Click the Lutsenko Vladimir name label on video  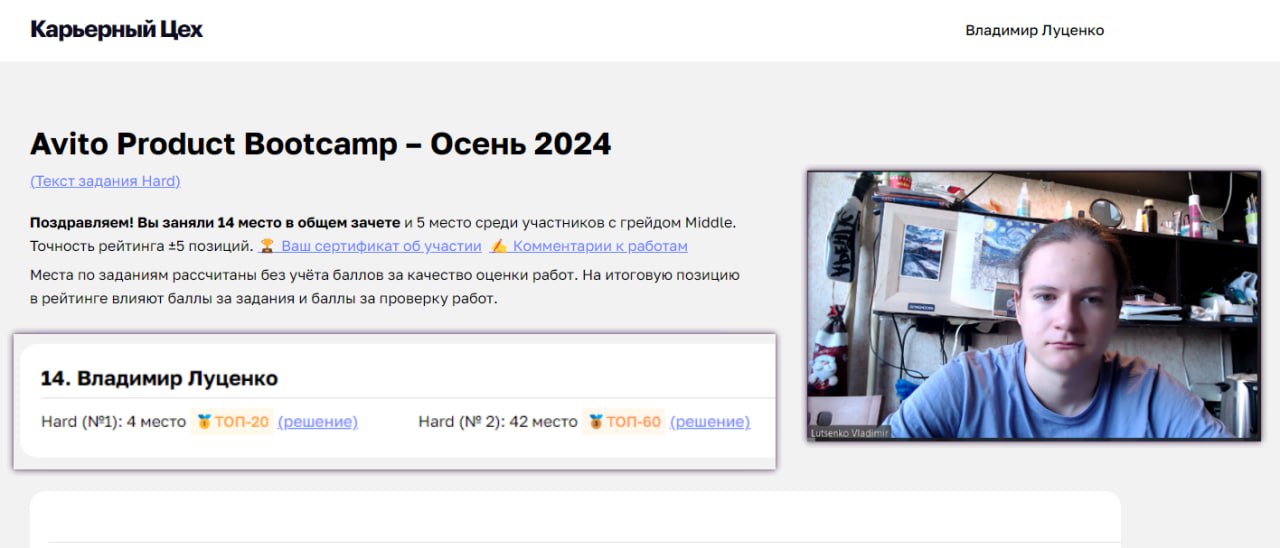coord(849,433)
